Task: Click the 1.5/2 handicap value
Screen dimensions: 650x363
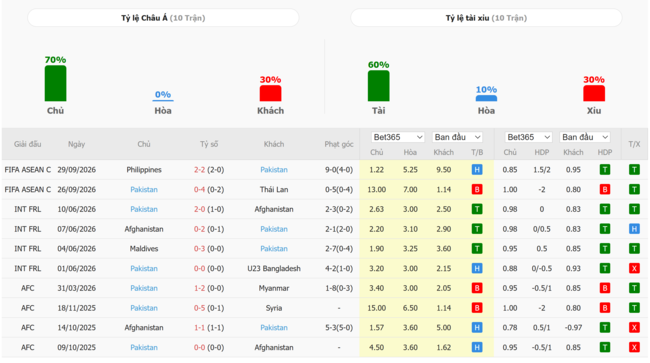Action: tap(542, 169)
